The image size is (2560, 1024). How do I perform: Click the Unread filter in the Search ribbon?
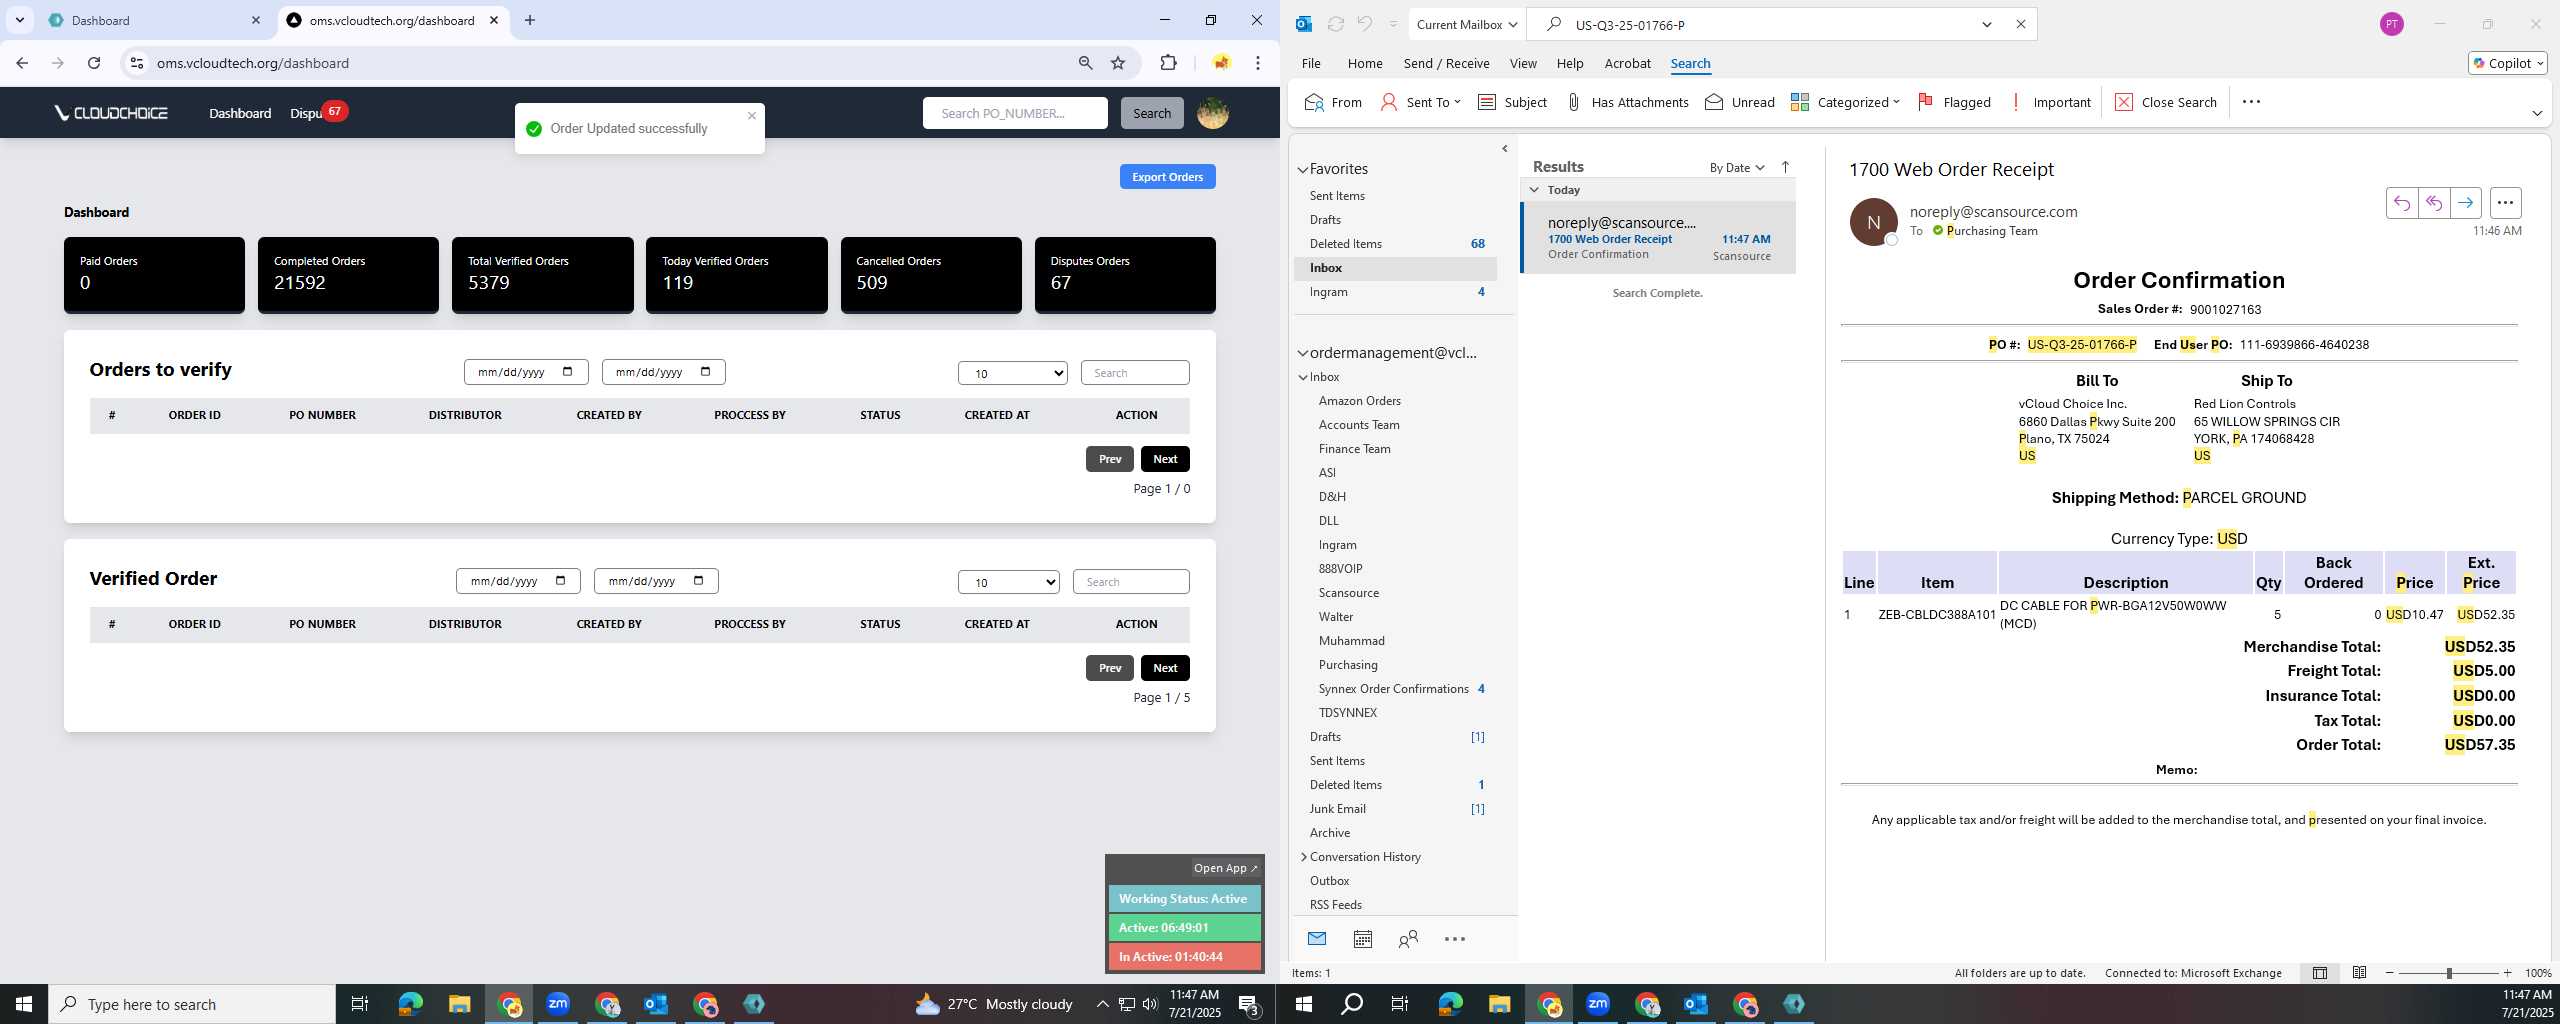tap(1740, 102)
